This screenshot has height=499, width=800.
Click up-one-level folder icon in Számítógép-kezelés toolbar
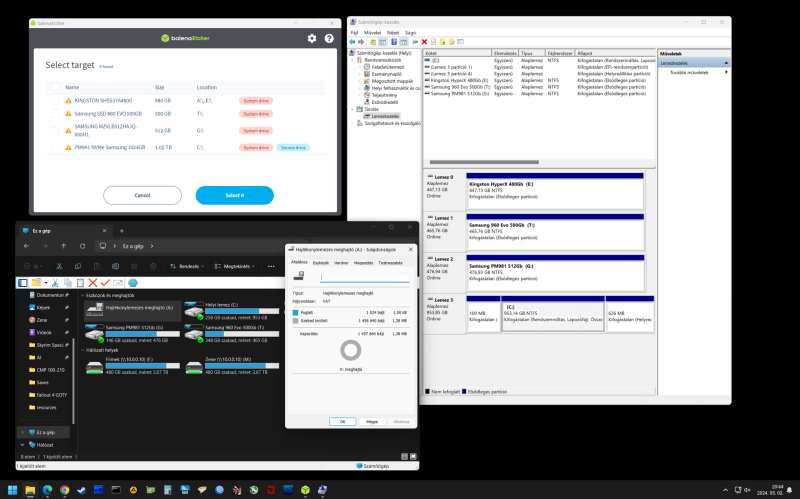373,42
